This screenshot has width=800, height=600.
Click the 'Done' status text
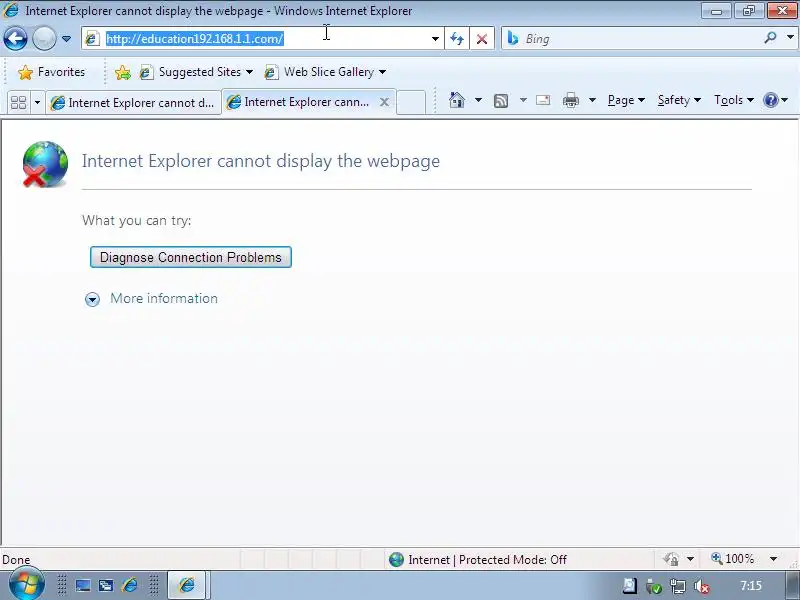(16, 560)
